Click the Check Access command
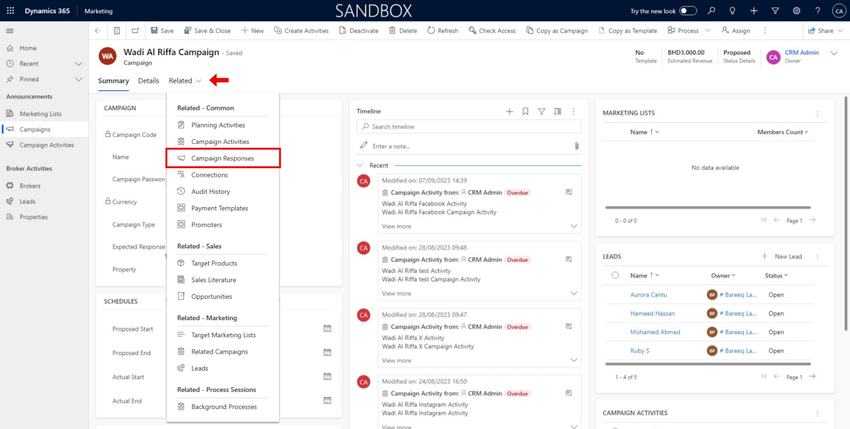The height and width of the screenshot is (429, 850). click(492, 31)
